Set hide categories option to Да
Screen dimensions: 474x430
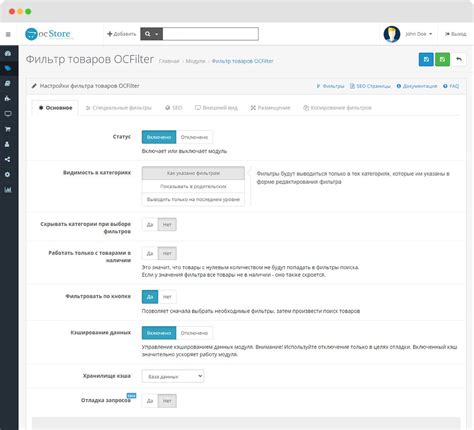[x=150, y=225]
